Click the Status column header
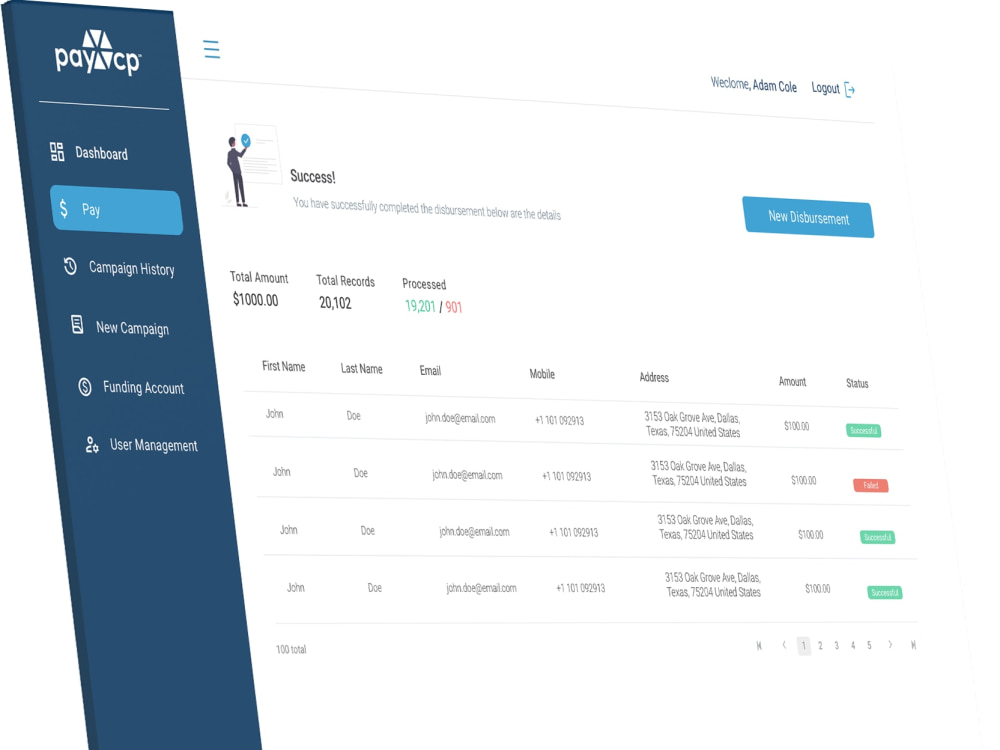Screen dimensions: 1000x750 click(x=857, y=383)
